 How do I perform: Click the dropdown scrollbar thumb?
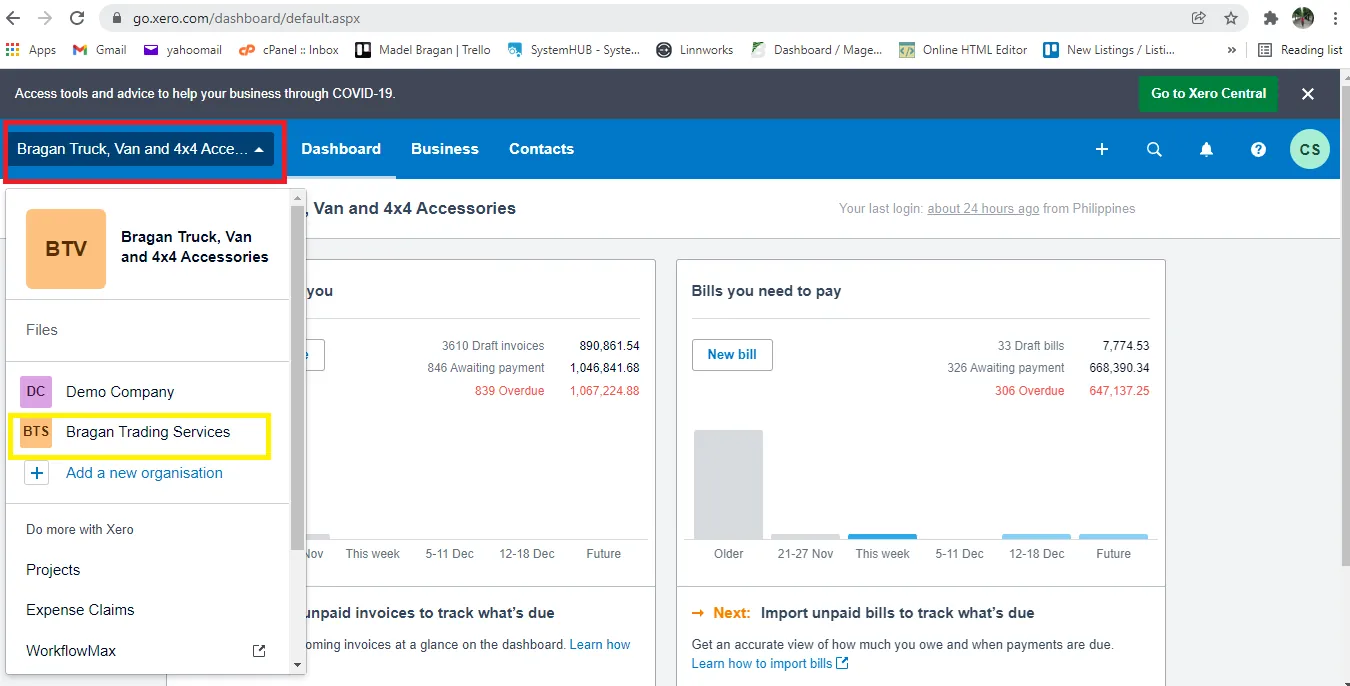297,378
